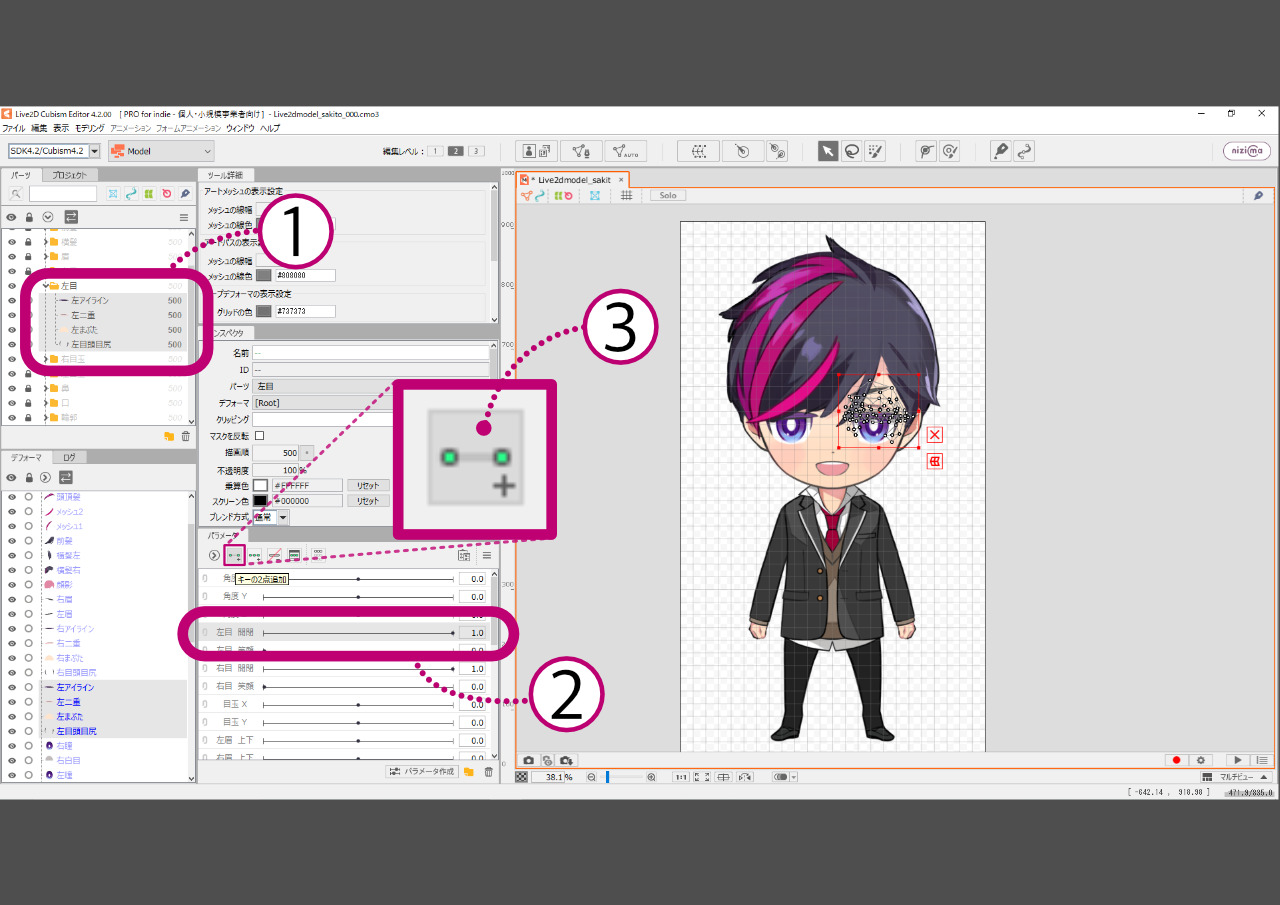Switch to the プロジェクト tab

[70, 175]
